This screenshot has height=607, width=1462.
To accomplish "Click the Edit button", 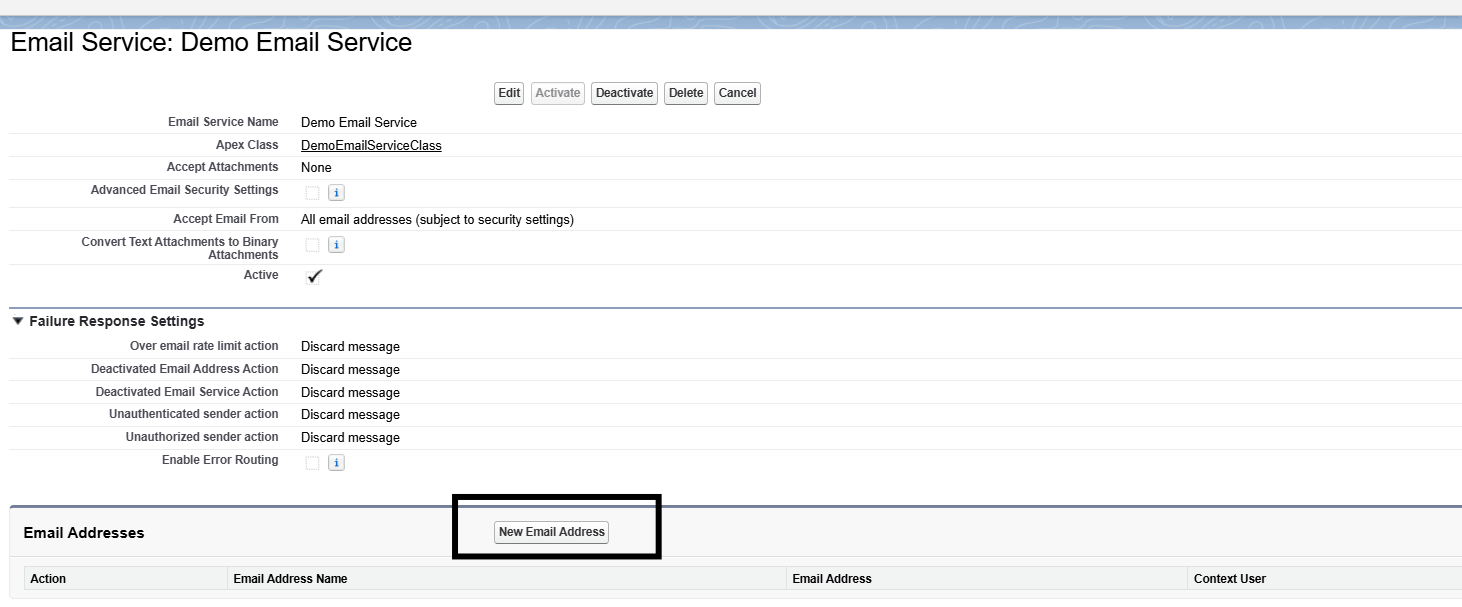I will [508, 92].
